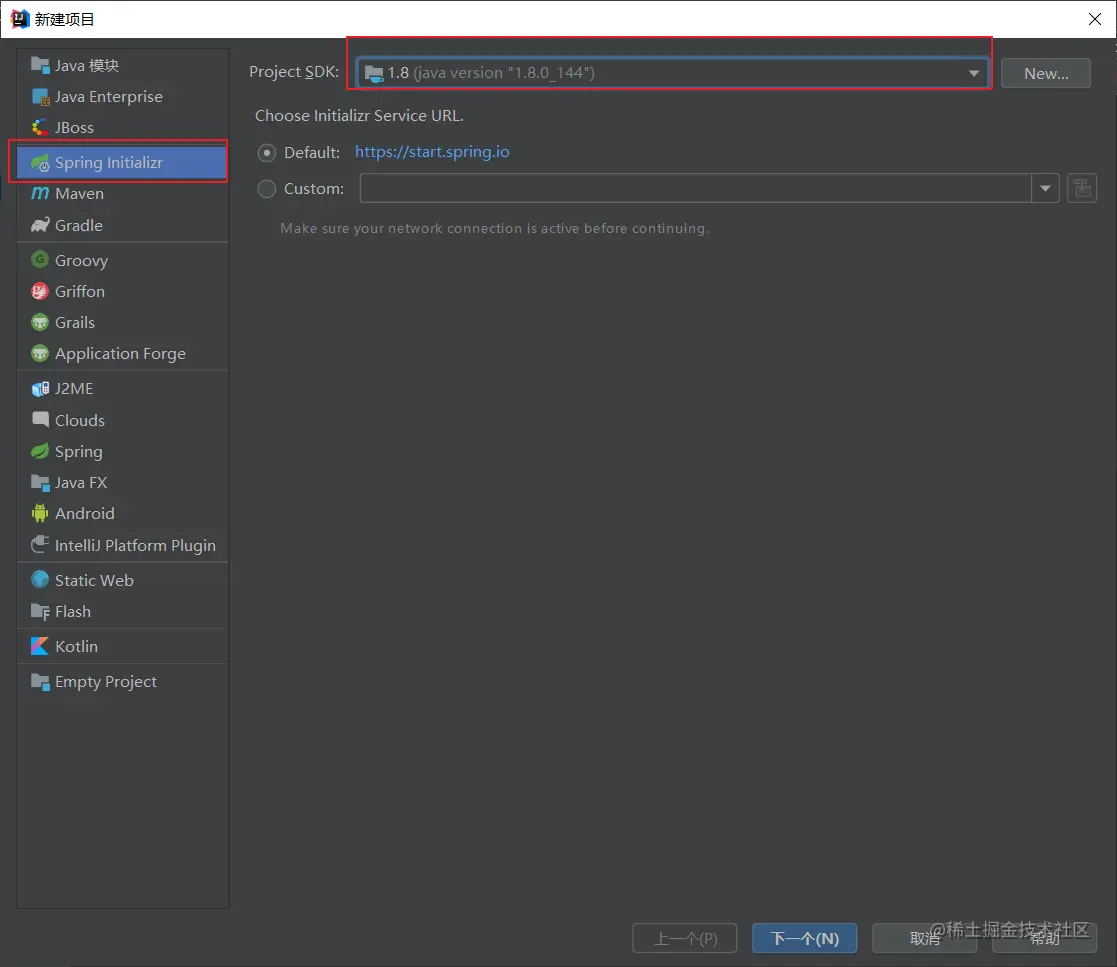
Task: Click the New... SDK button
Action: (1046, 73)
